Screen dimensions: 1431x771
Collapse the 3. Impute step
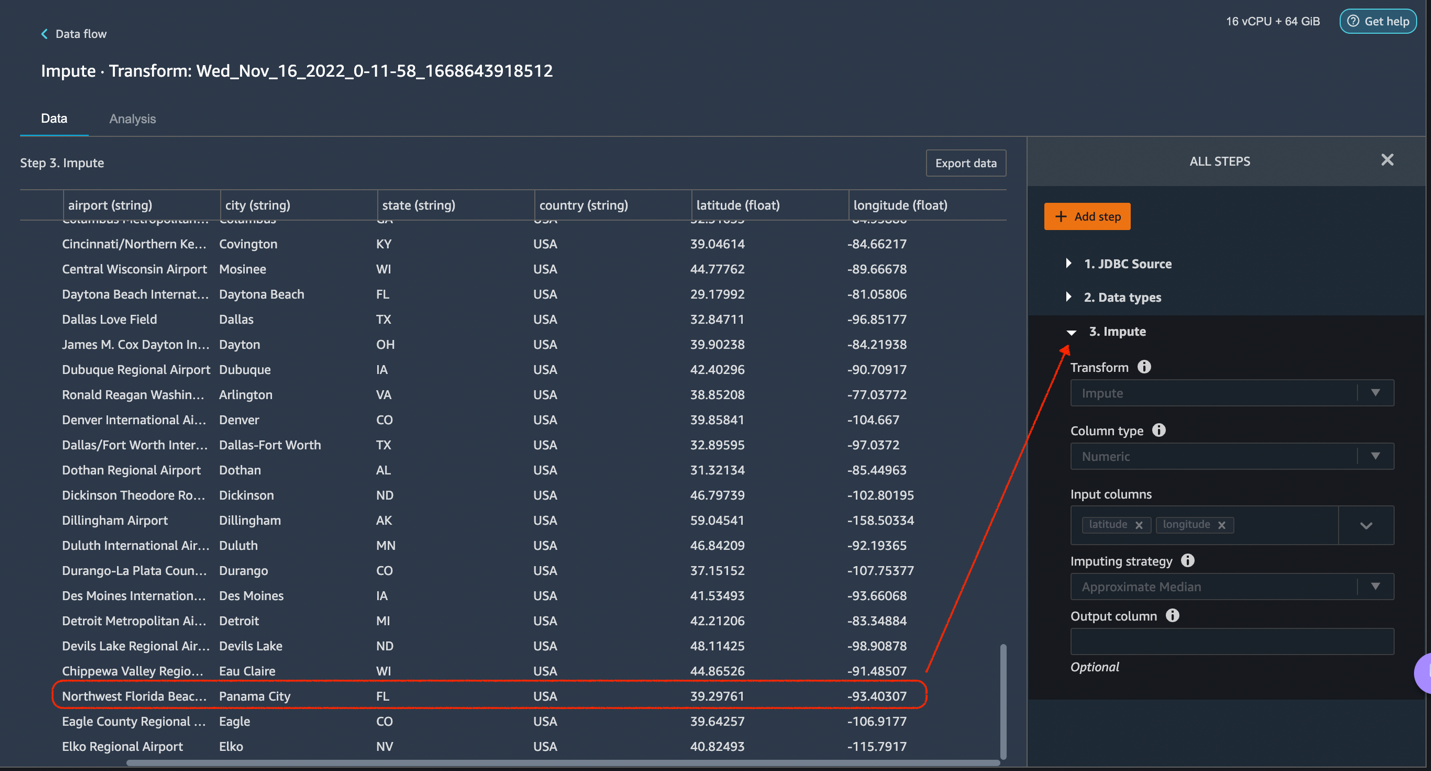pos(1071,332)
